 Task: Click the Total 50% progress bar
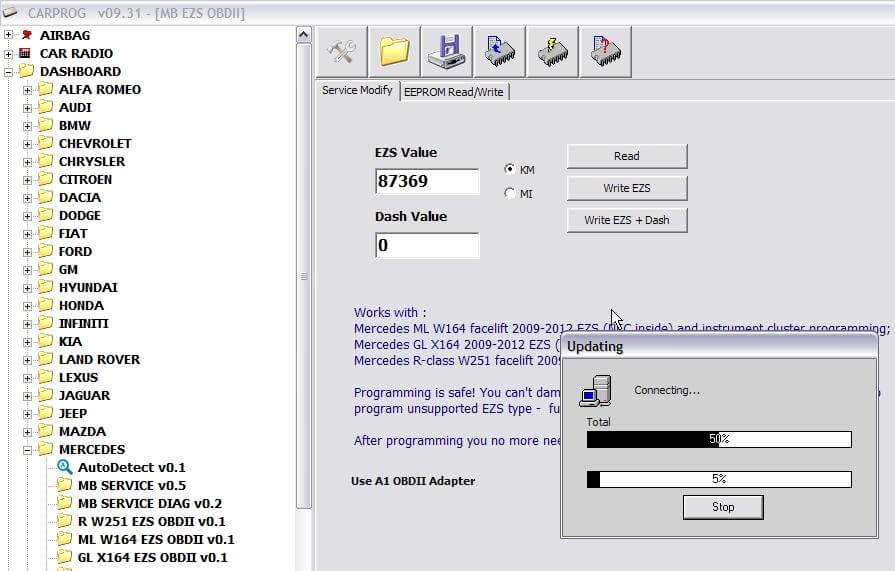[719, 439]
